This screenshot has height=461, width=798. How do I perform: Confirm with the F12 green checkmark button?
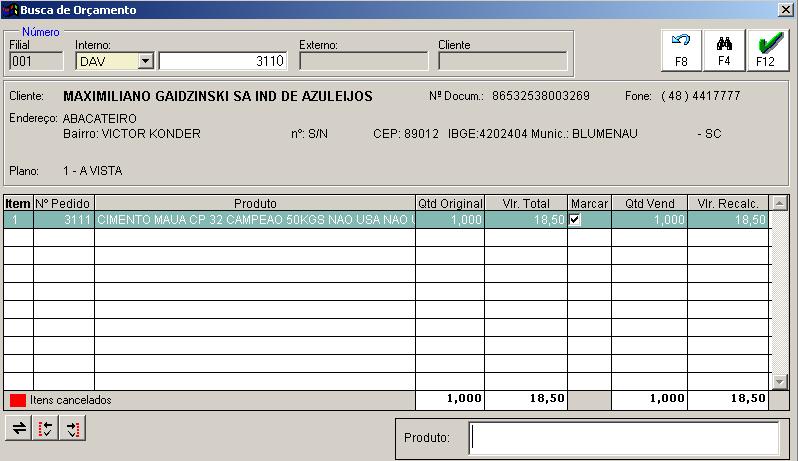(x=766, y=49)
